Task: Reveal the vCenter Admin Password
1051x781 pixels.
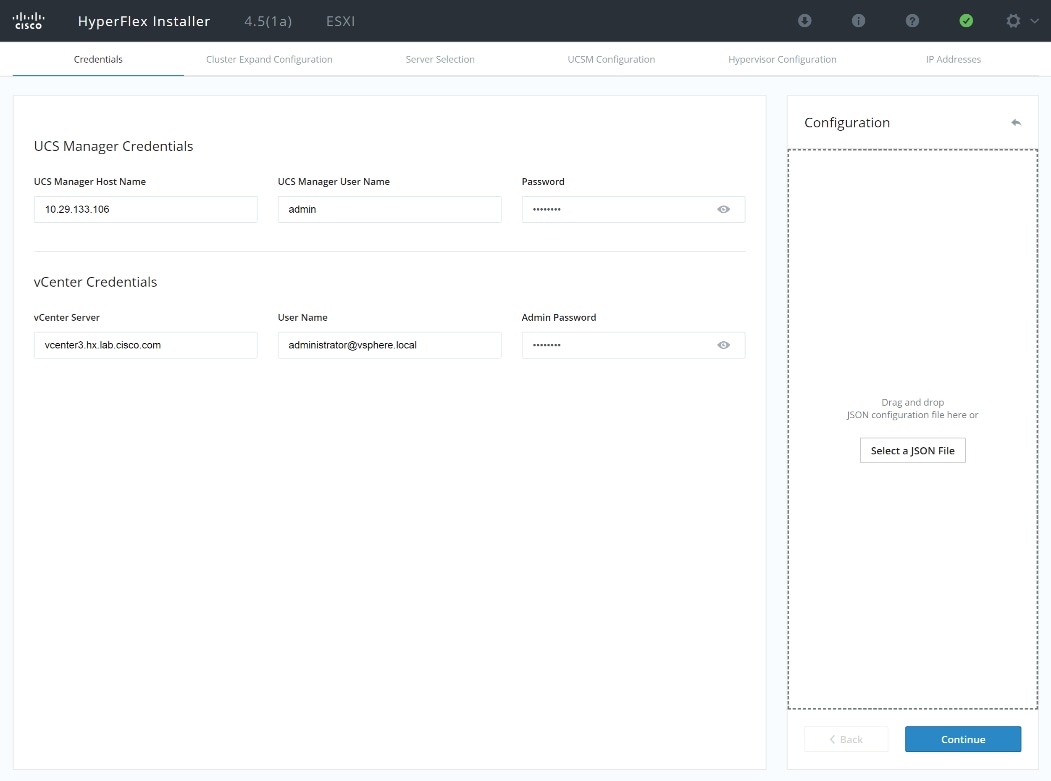Action: 723,345
